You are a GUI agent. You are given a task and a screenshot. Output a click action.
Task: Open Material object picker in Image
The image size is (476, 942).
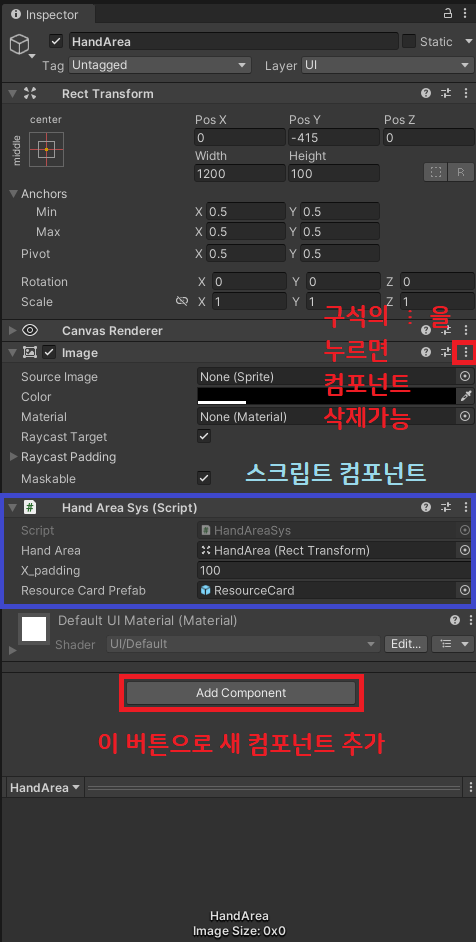click(465, 416)
